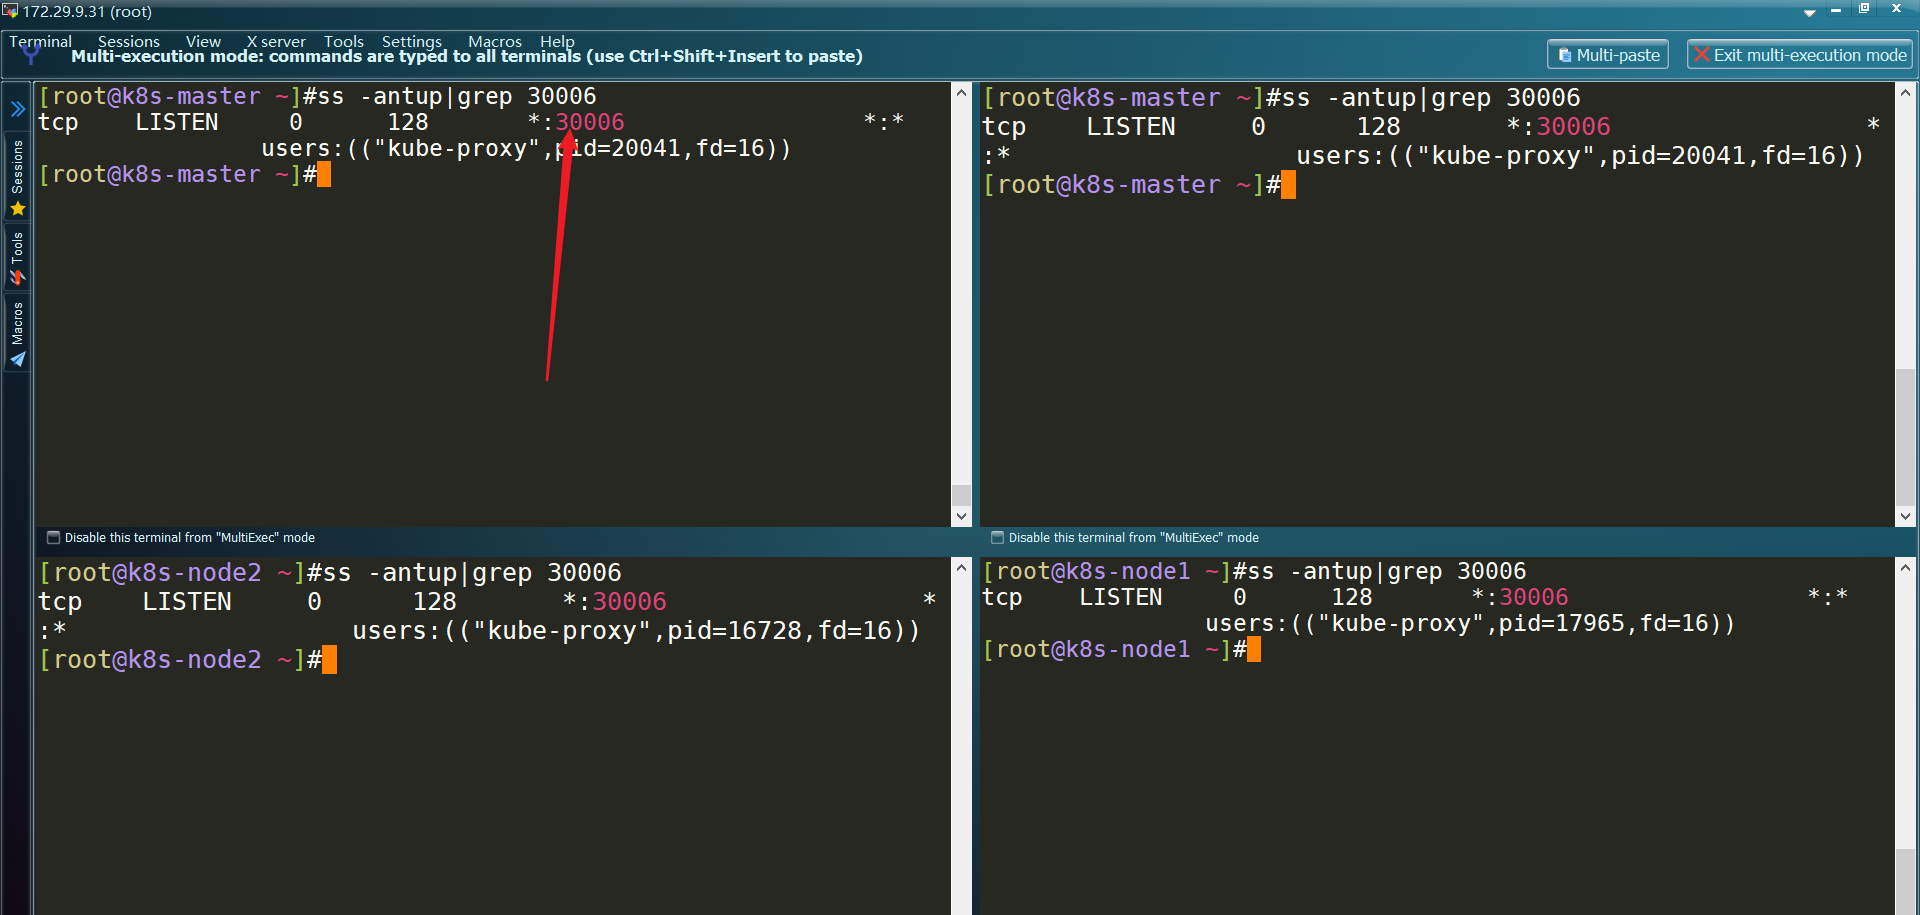Click kube-proxy pid=20041 text in top-left terminal
The image size is (1920, 915).
point(526,149)
